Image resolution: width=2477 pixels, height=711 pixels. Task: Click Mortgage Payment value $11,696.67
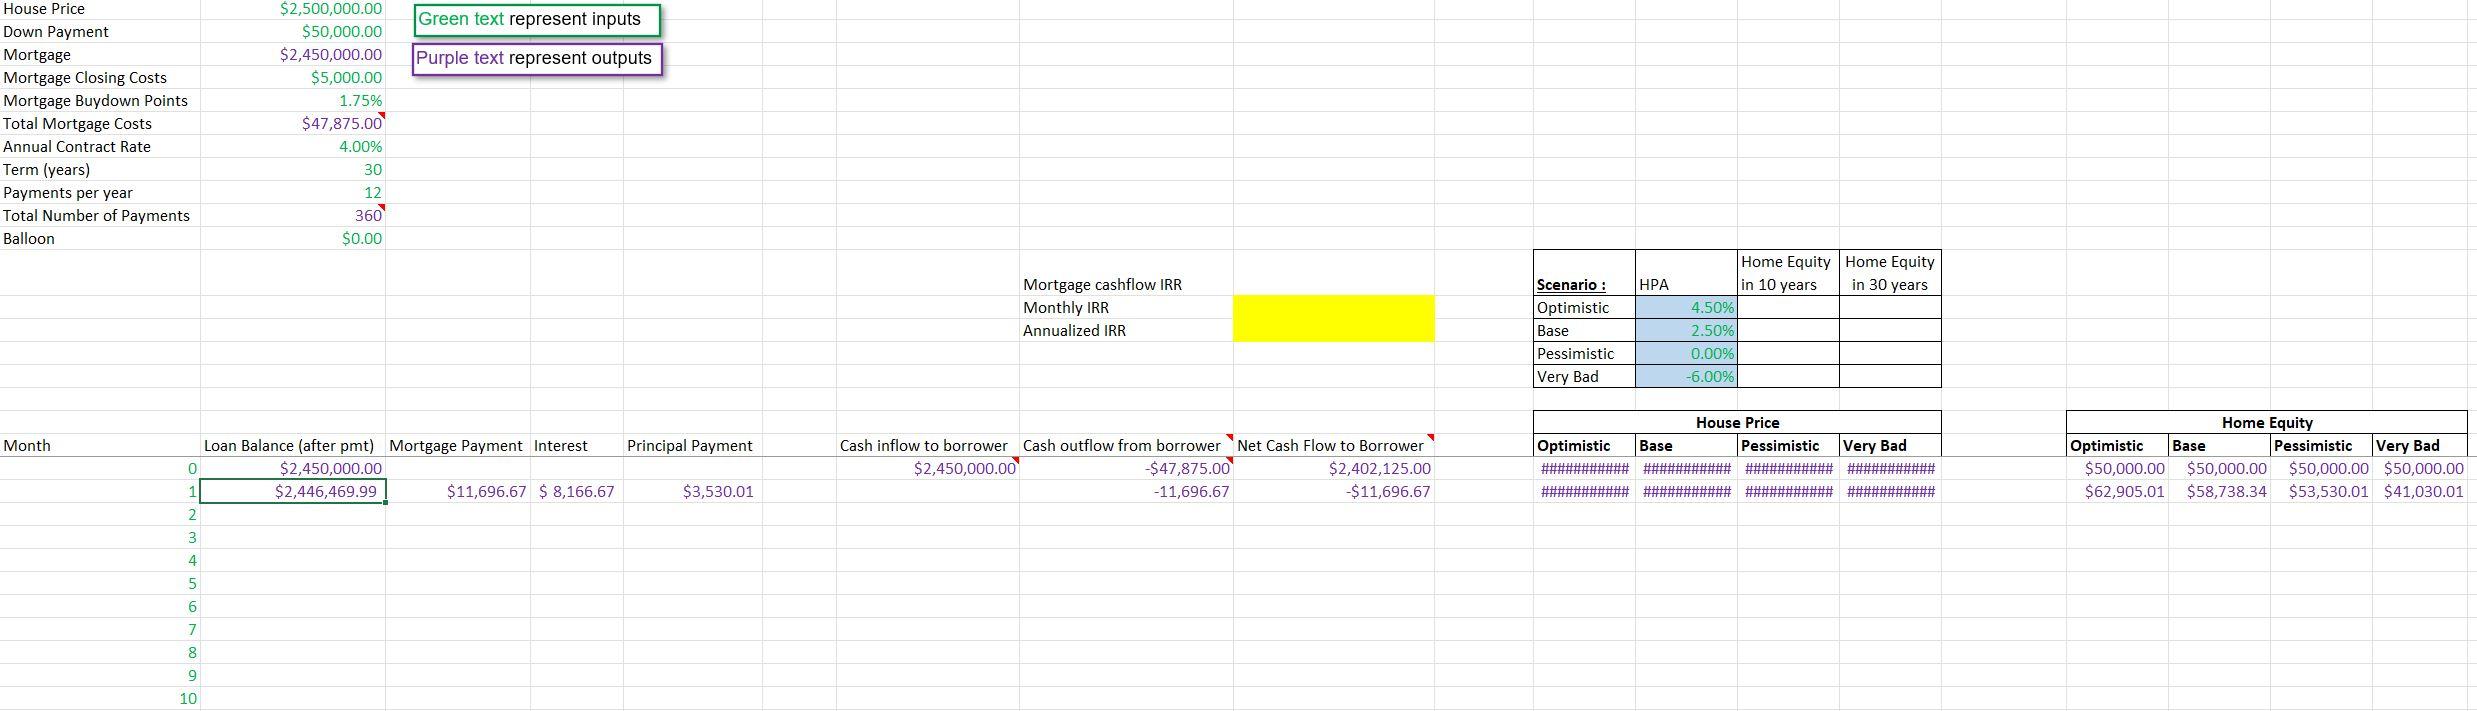click(x=486, y=492)
